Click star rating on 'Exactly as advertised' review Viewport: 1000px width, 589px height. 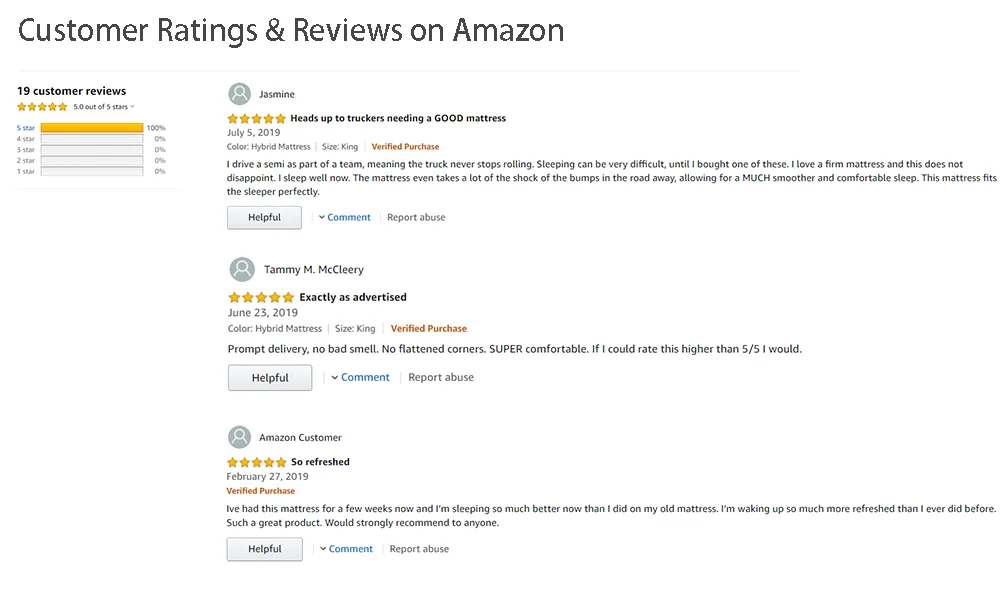click(x=261, y=297)
